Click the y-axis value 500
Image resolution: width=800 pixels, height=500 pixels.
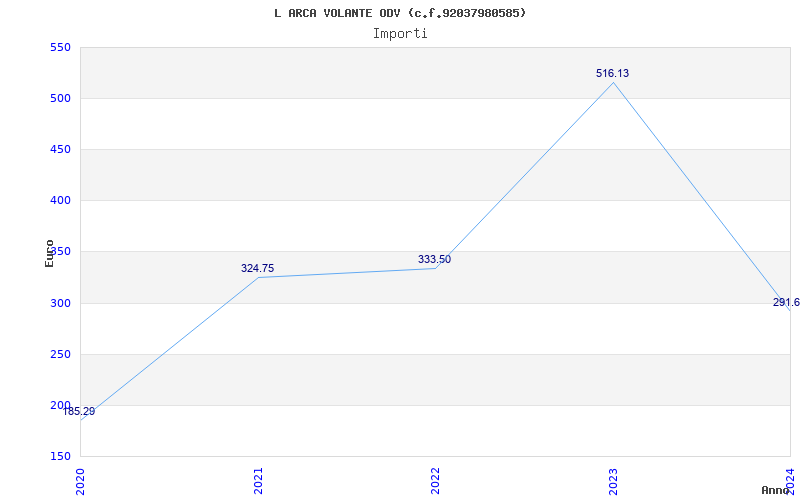[60, 98]
